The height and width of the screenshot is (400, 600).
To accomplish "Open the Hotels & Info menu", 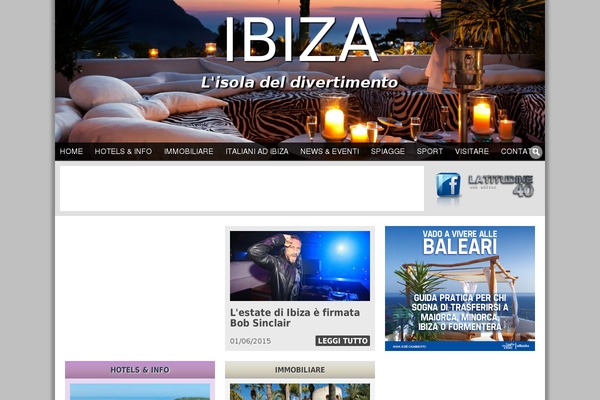I will coord(123,151).
